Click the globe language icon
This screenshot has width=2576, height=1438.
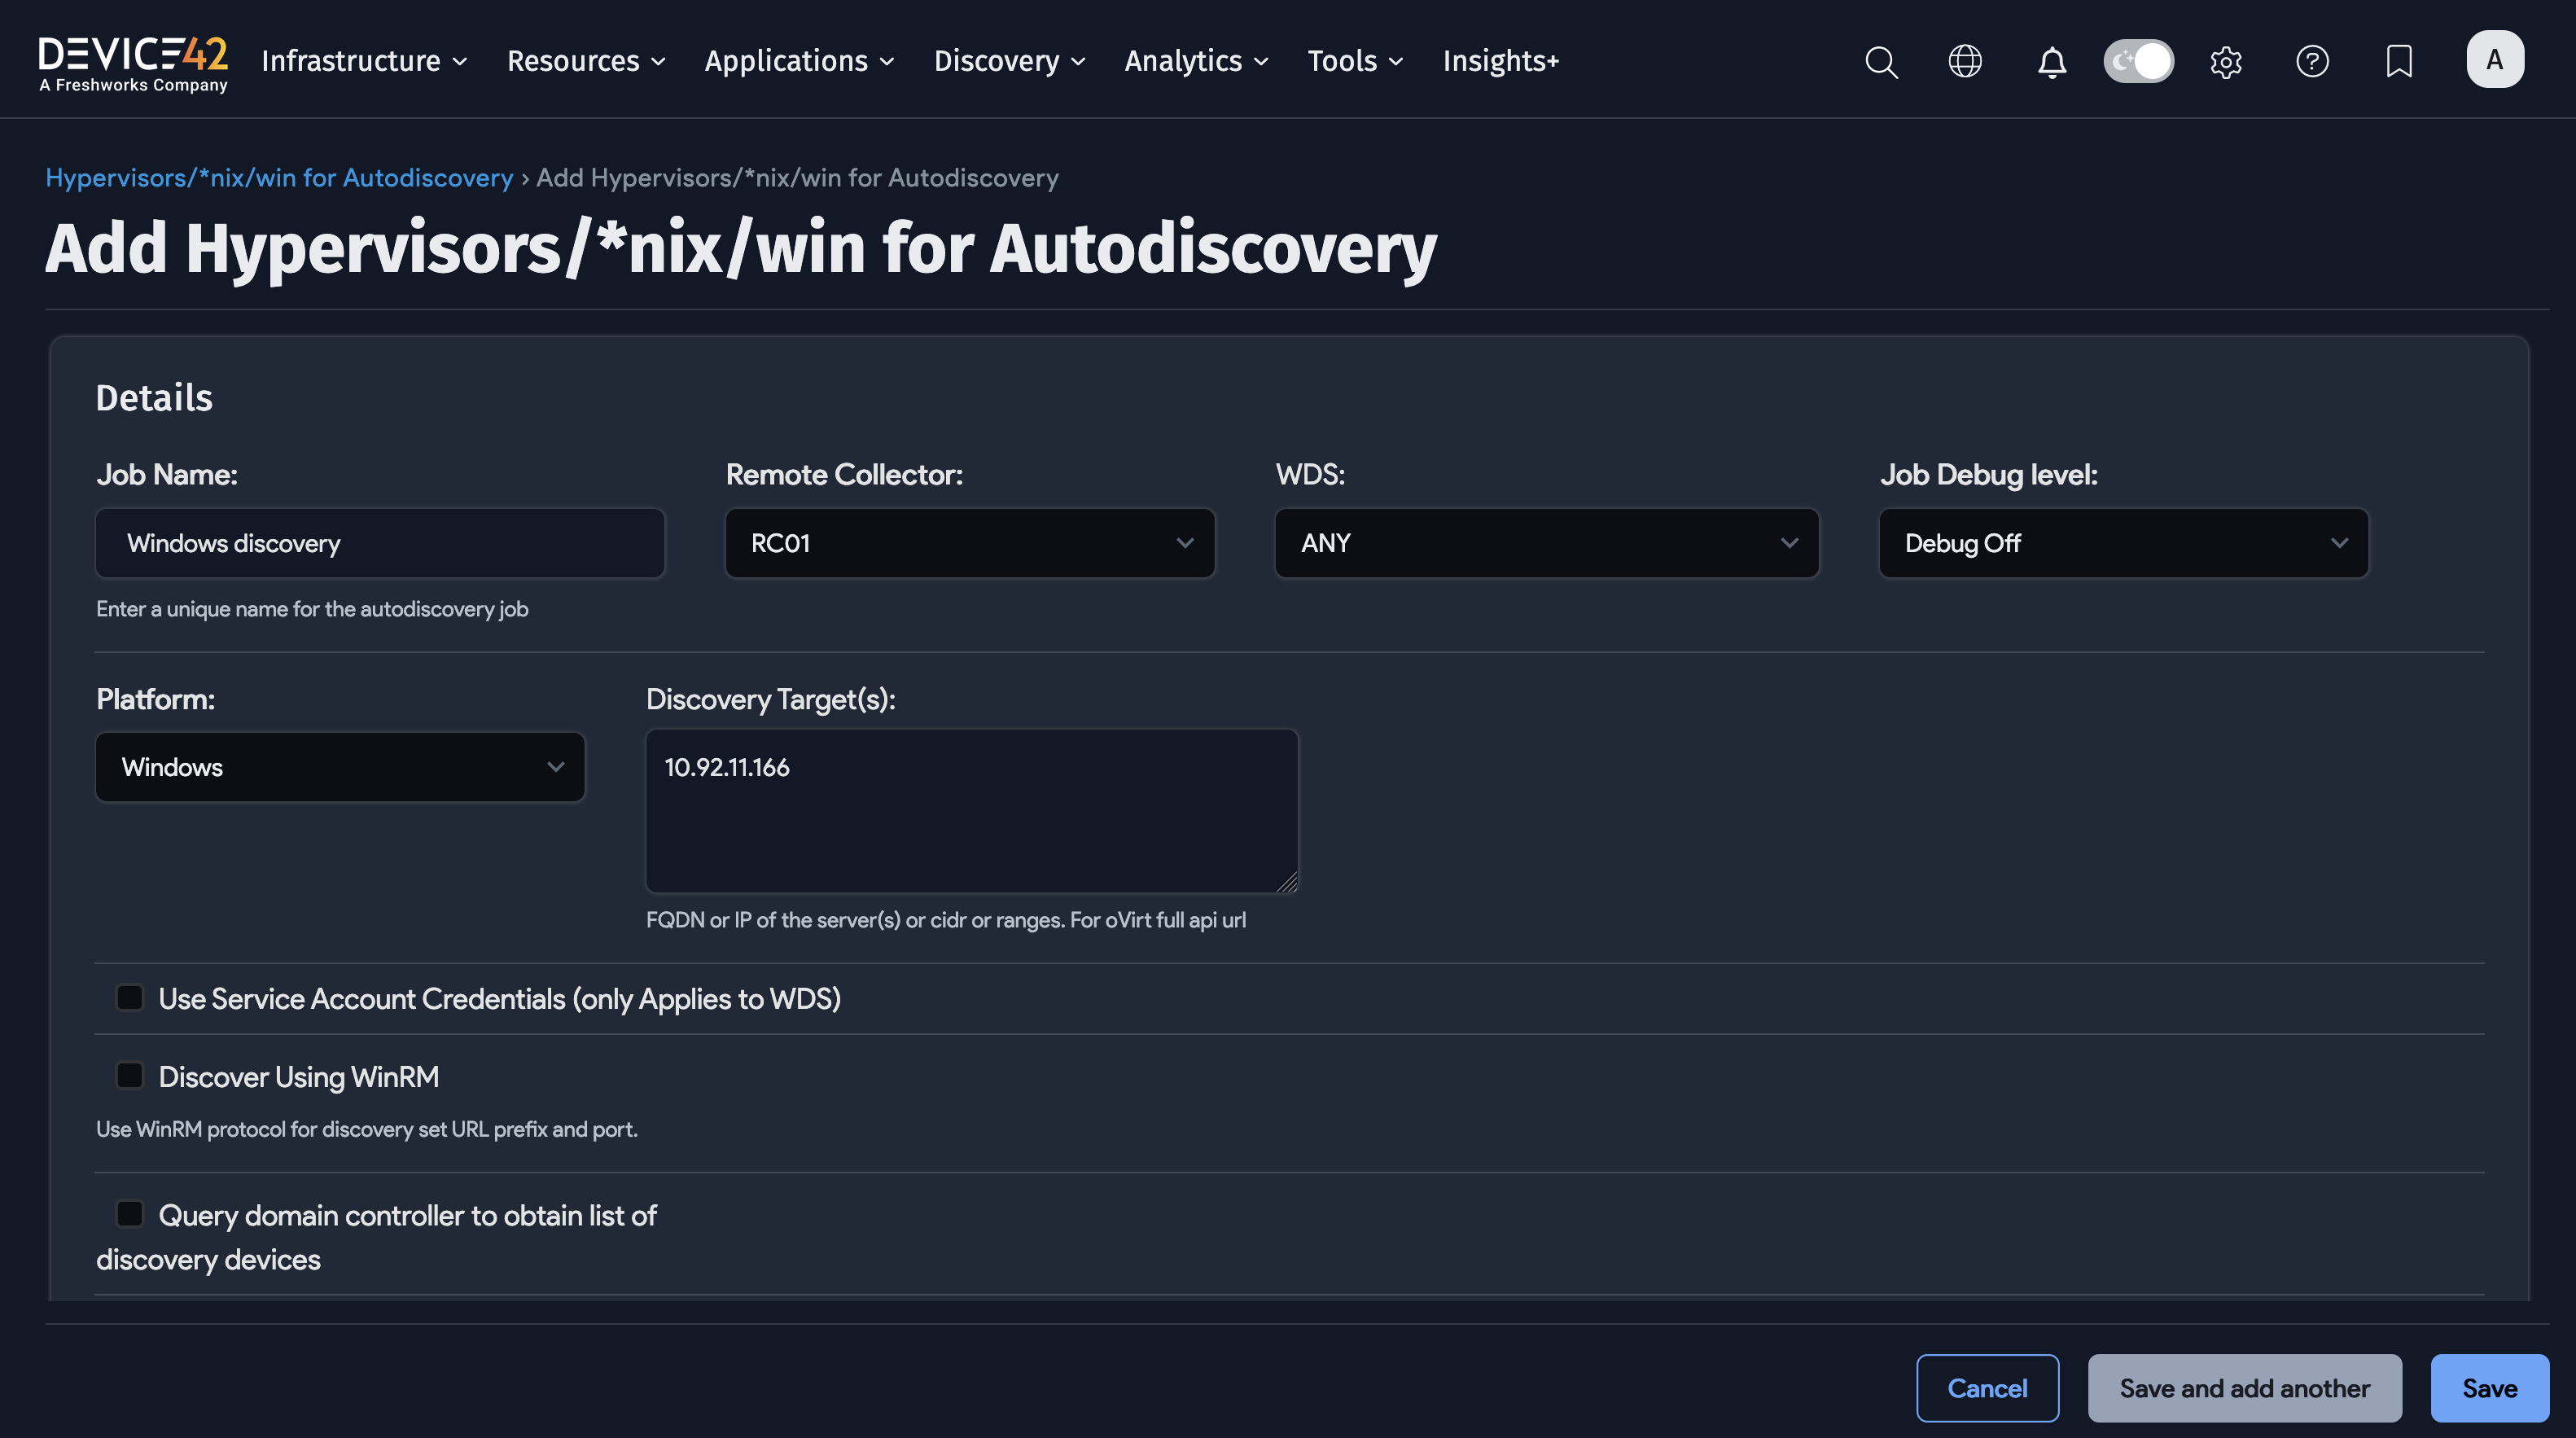pos(1966,61)
